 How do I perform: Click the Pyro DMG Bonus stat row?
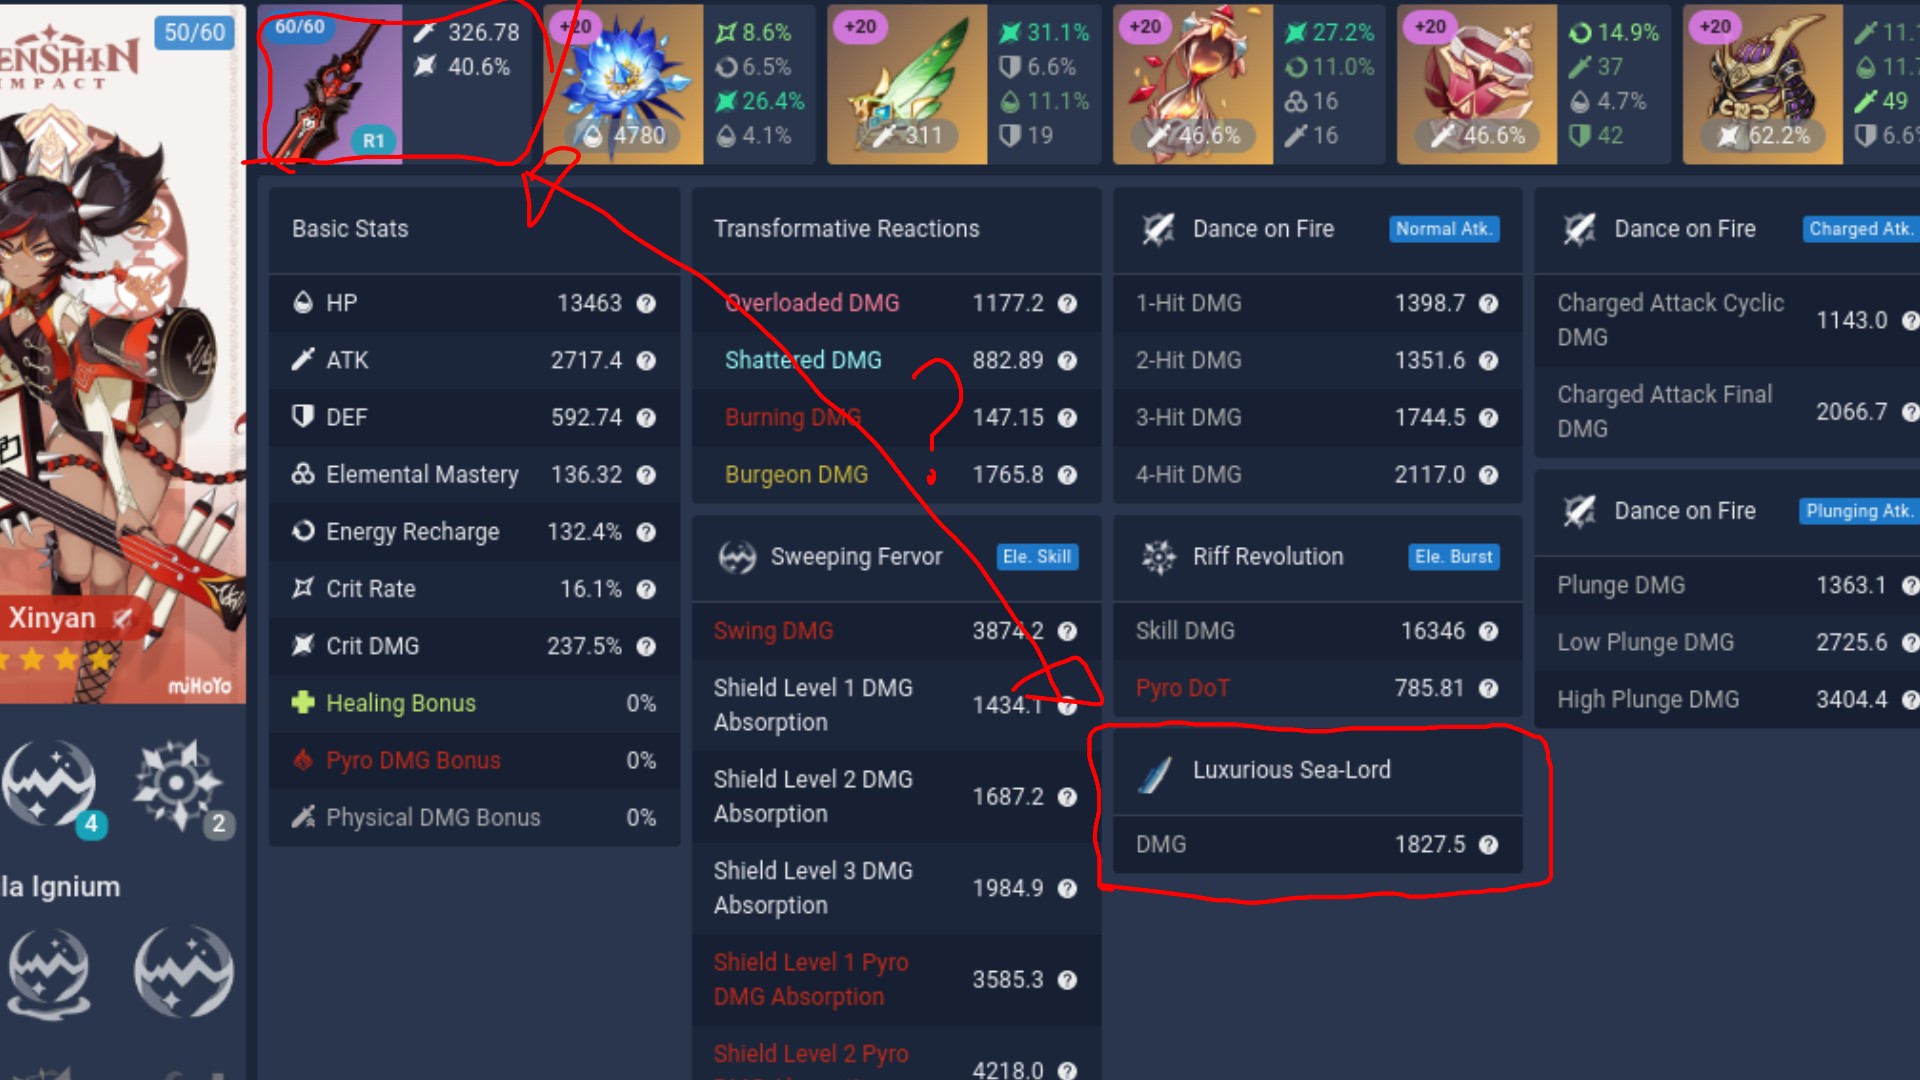point(474,760)
